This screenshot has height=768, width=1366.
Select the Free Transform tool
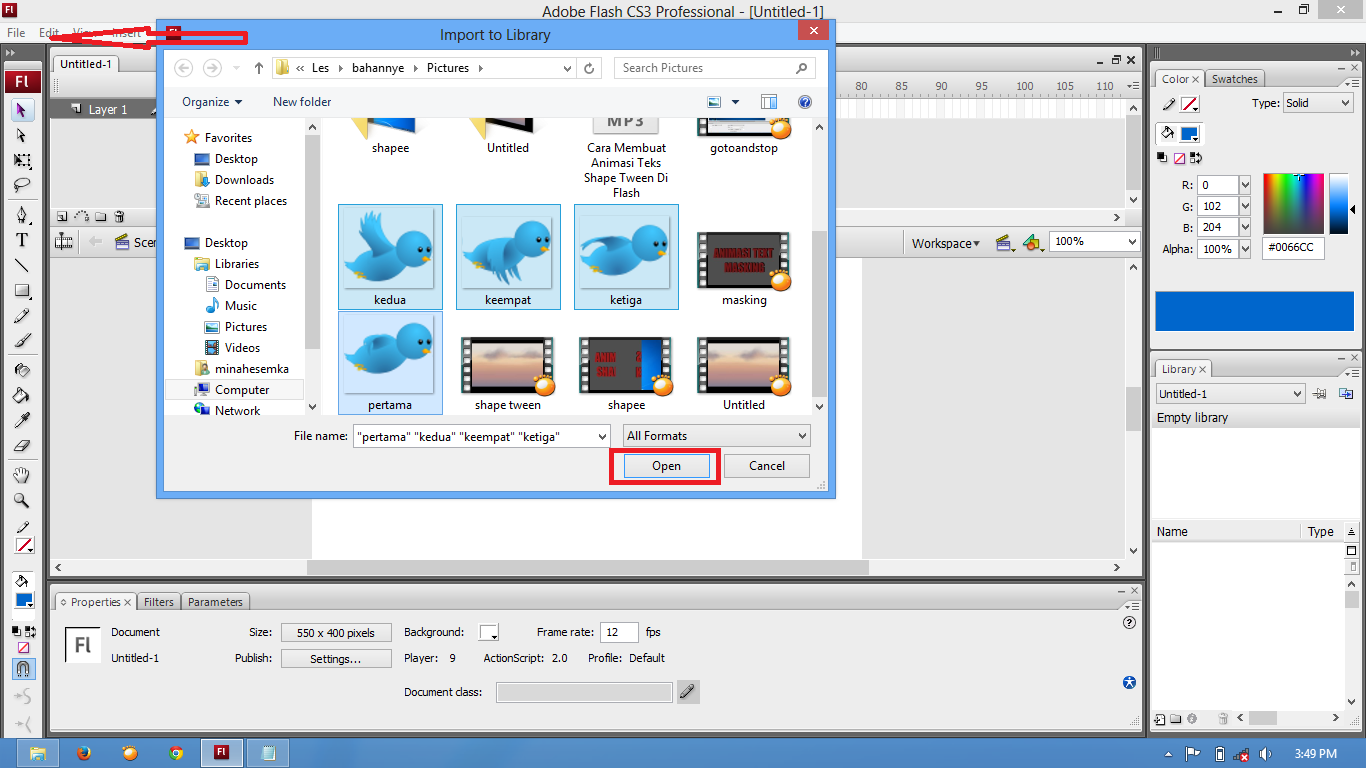coord(22,161)
